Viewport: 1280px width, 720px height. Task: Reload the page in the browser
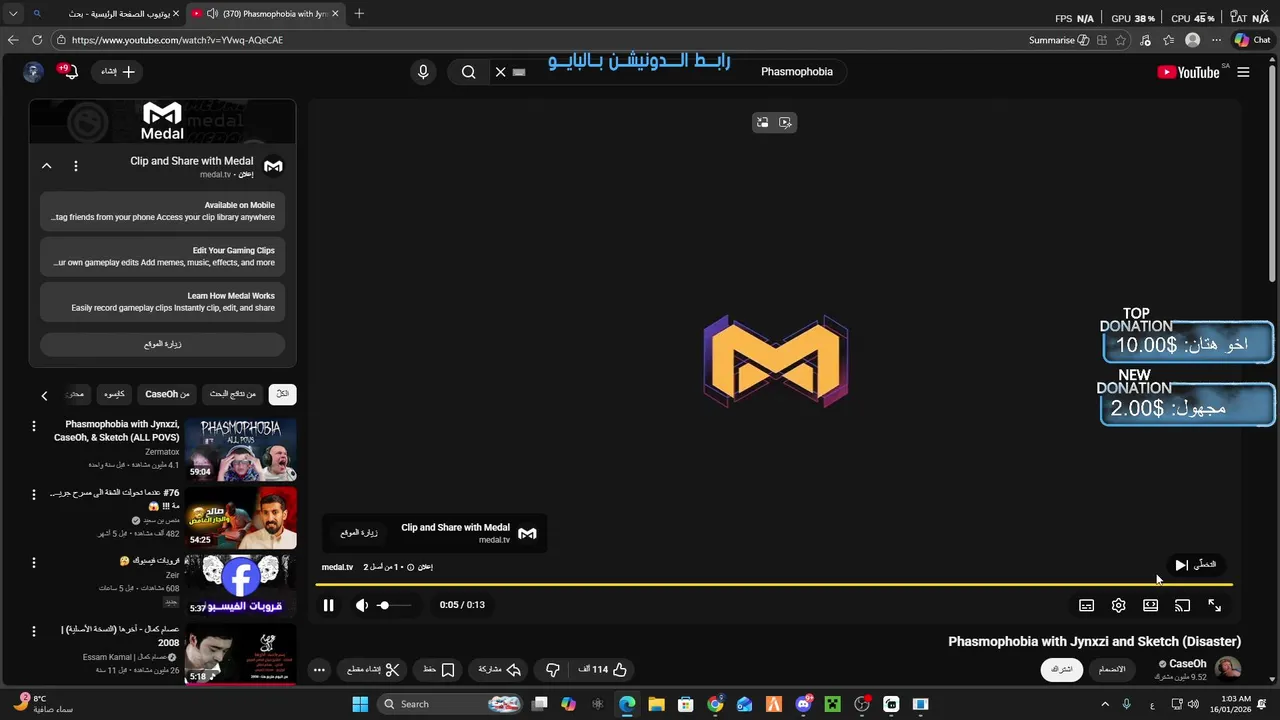tap(37, 40)
